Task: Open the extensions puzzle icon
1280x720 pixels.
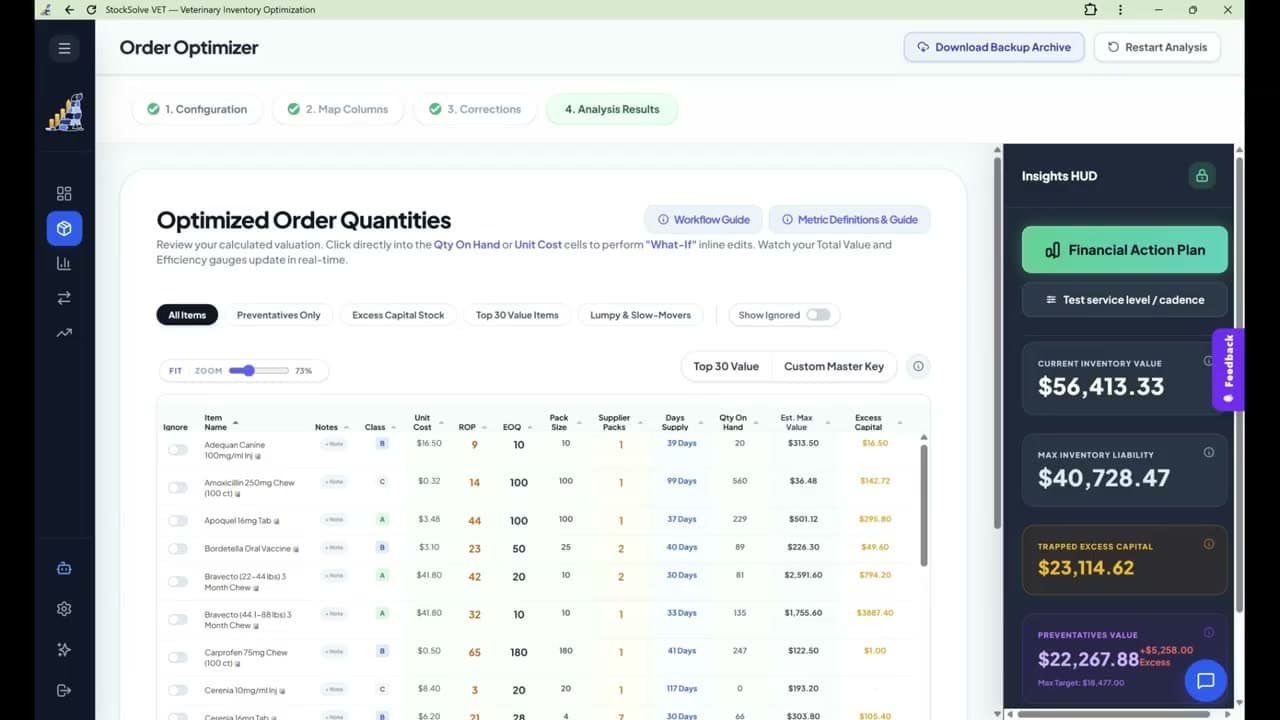Action: 1091,10
